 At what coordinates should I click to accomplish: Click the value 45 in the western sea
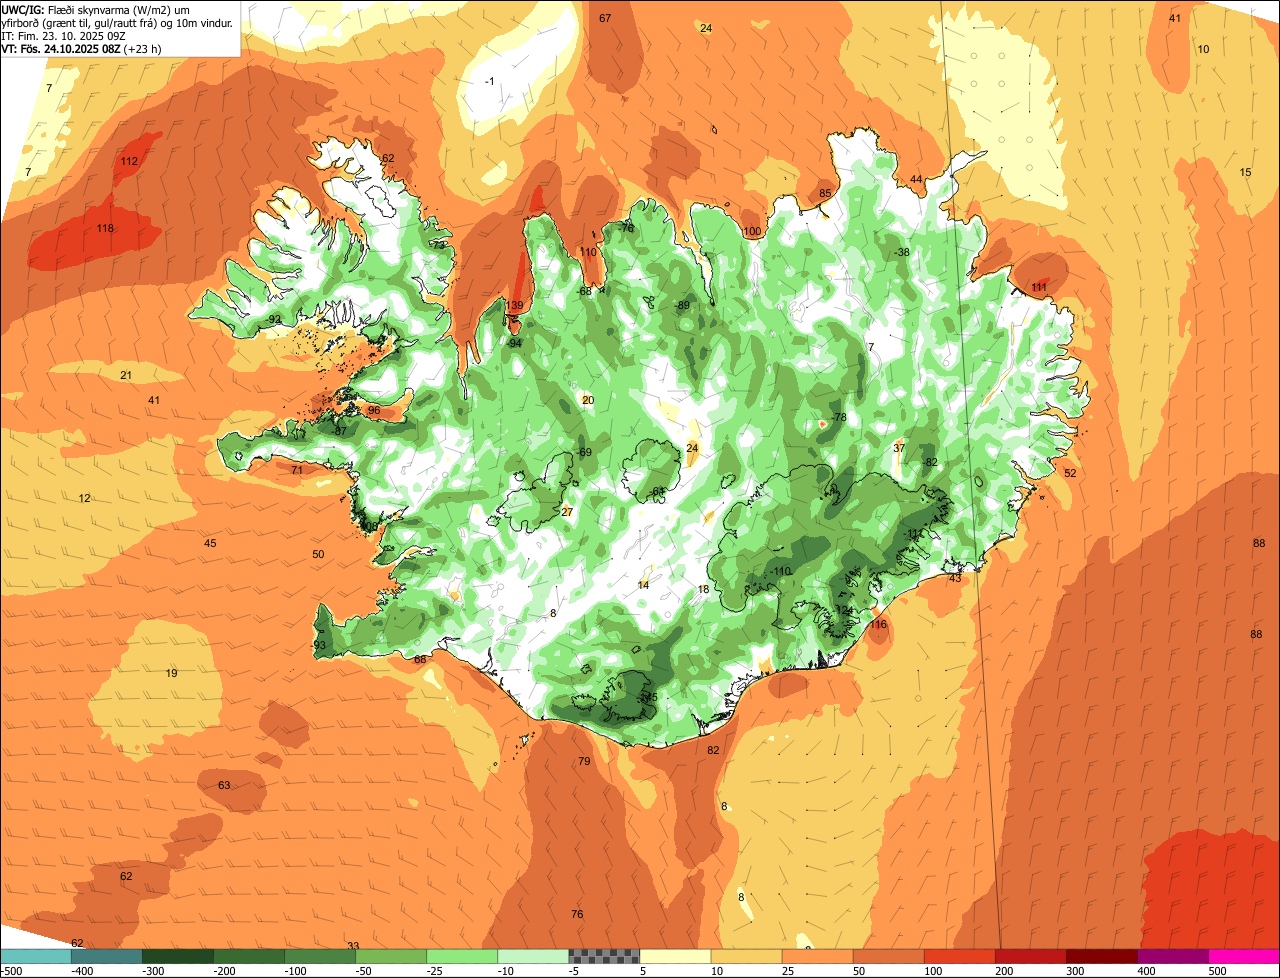(x=210, y=544)
